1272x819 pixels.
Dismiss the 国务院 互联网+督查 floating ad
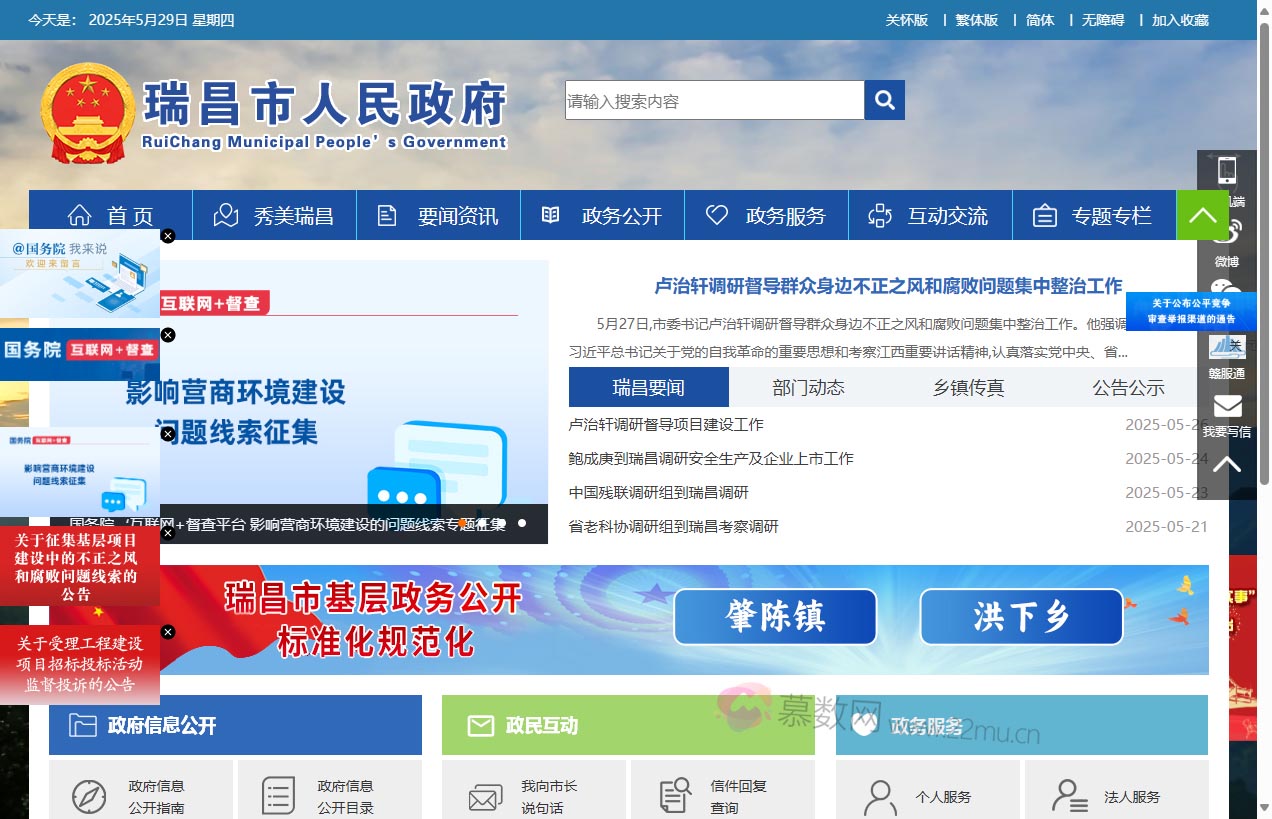click(168, 335)
